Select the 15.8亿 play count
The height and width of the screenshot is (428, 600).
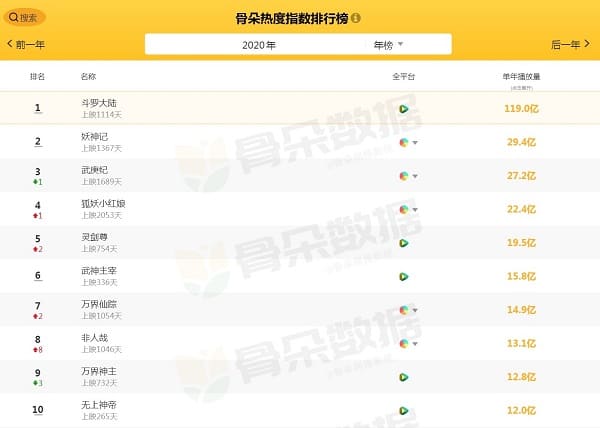click(521, 276)
